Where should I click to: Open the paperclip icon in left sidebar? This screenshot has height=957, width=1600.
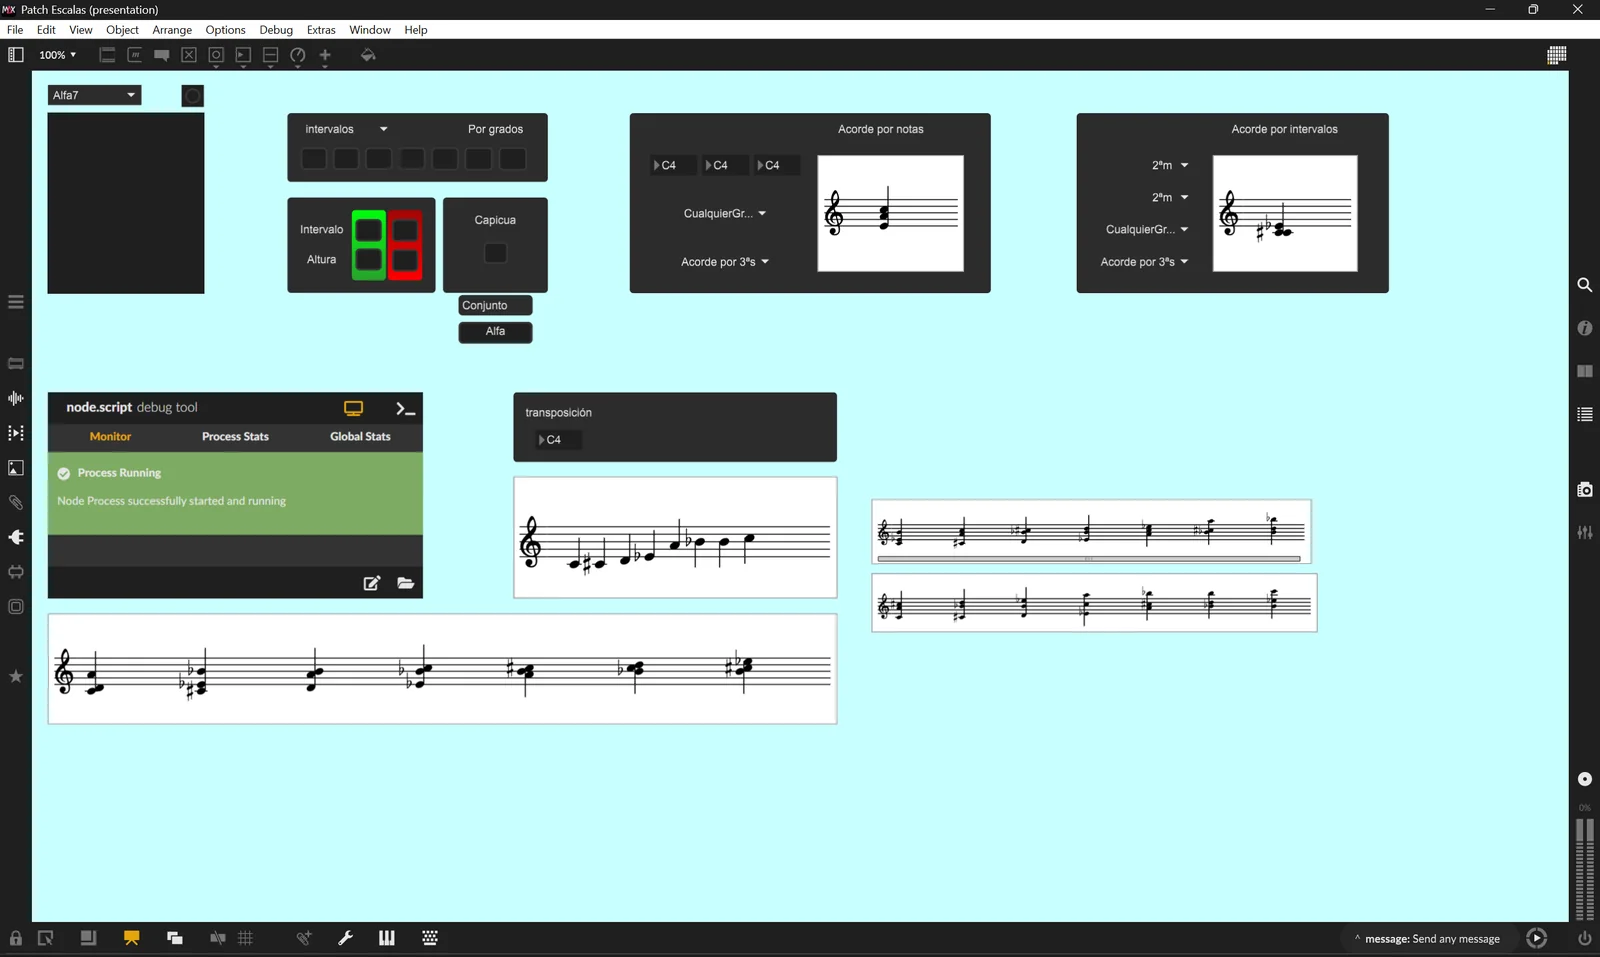(16, 502)
